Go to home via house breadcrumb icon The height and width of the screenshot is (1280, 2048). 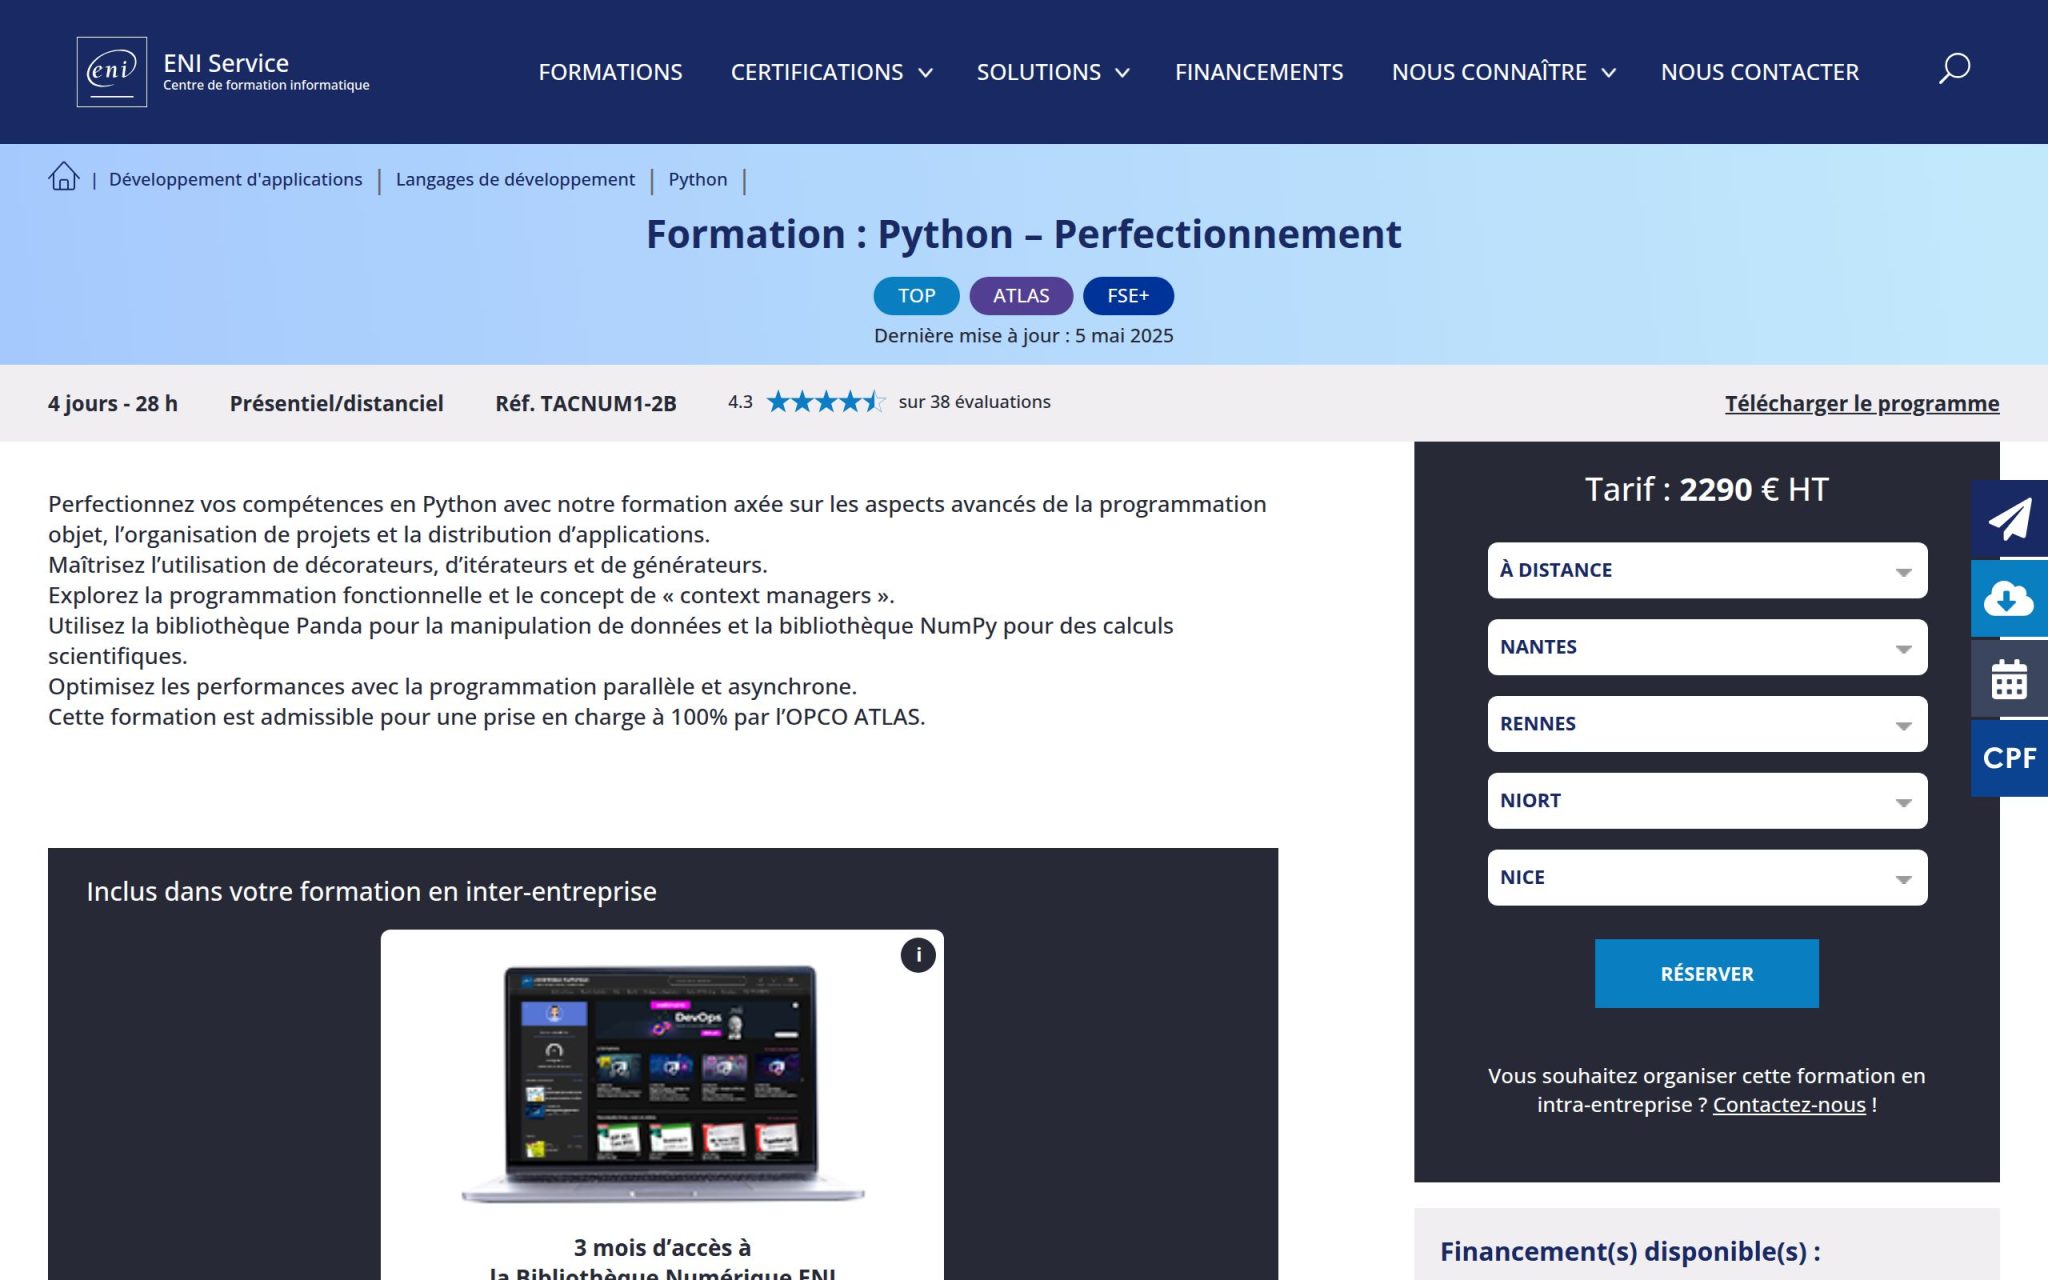pyautogui.click(x=64, y=177)
